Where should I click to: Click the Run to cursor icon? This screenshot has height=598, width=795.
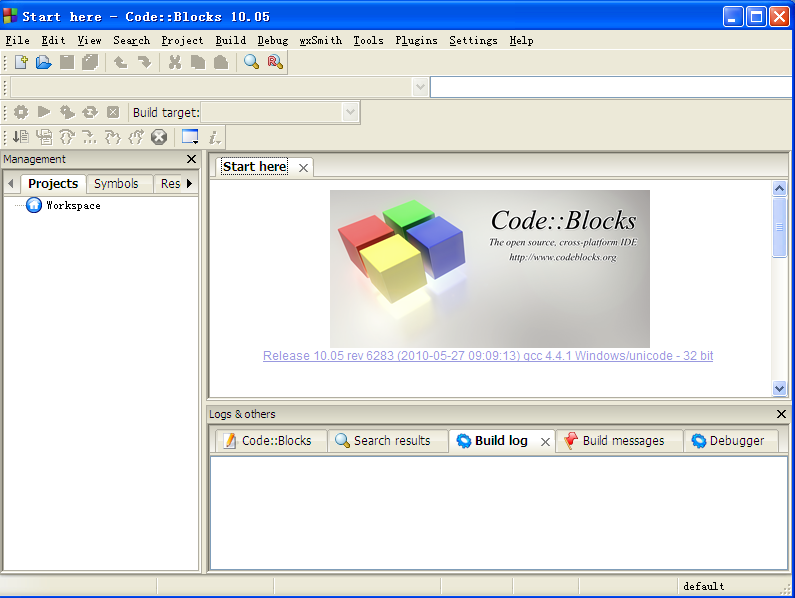point(44,136)
